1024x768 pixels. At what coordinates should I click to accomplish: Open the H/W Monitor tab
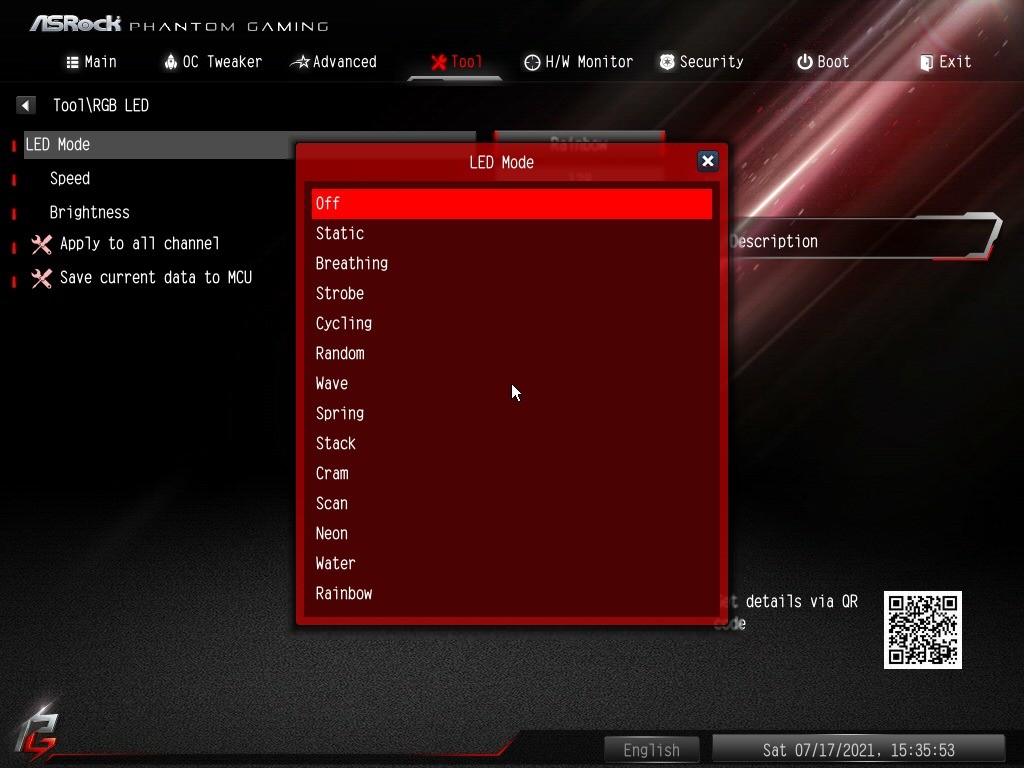click(579, 62)
